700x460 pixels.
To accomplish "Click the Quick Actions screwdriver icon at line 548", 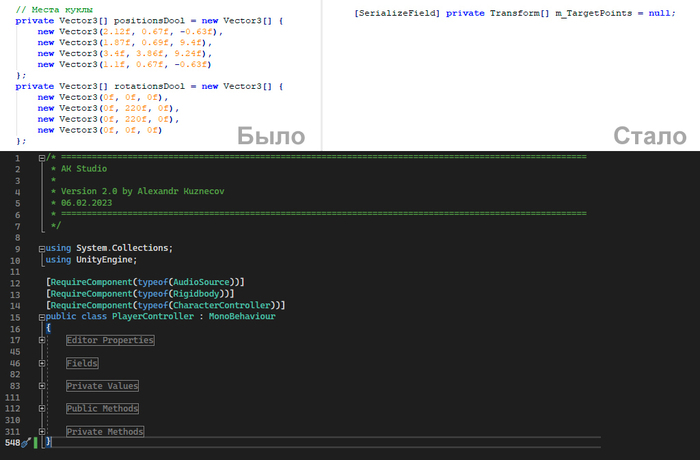I will [x=27, y=442].
